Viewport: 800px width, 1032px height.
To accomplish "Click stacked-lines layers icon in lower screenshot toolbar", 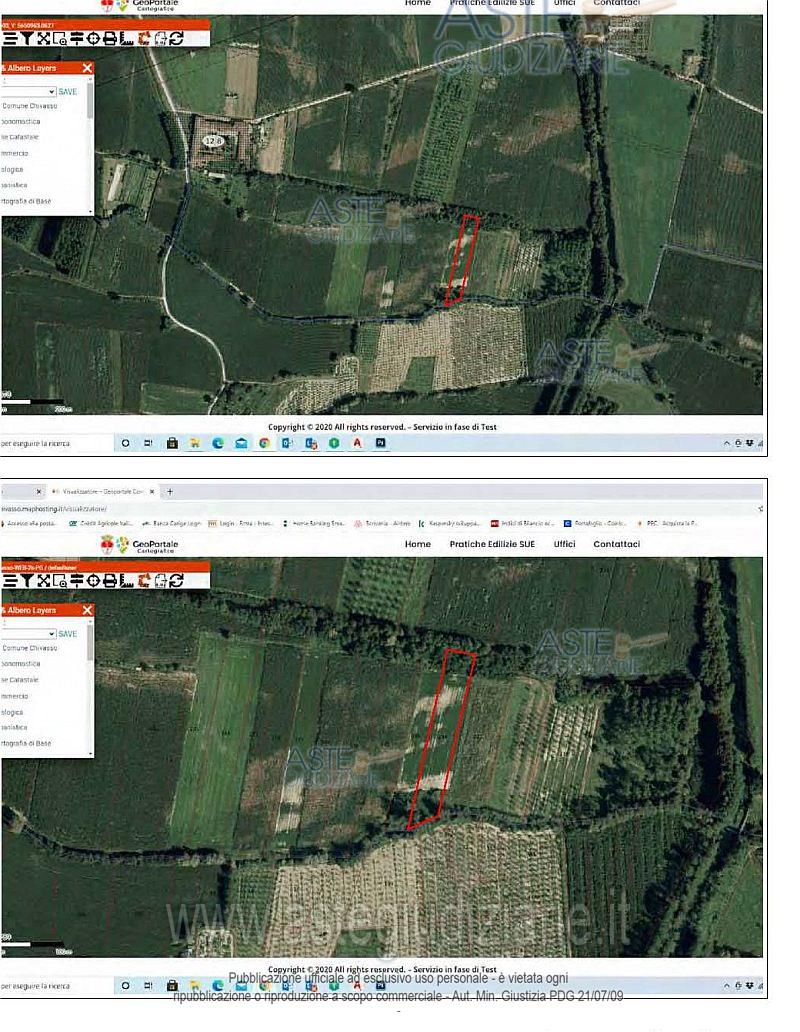I will pyautogui.click(x=77, y=580).
